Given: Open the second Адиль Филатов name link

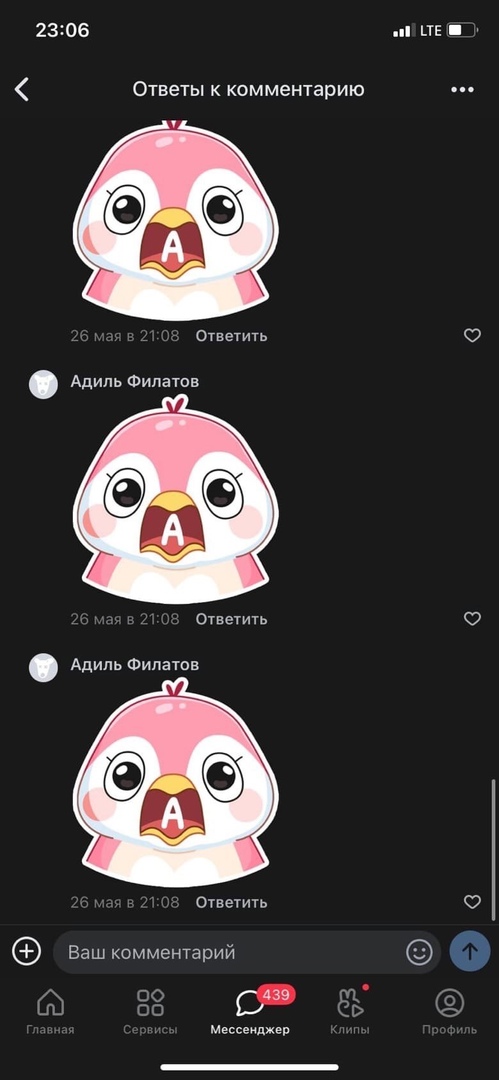Looking at the screenshot, I should (x=134, y=665).
